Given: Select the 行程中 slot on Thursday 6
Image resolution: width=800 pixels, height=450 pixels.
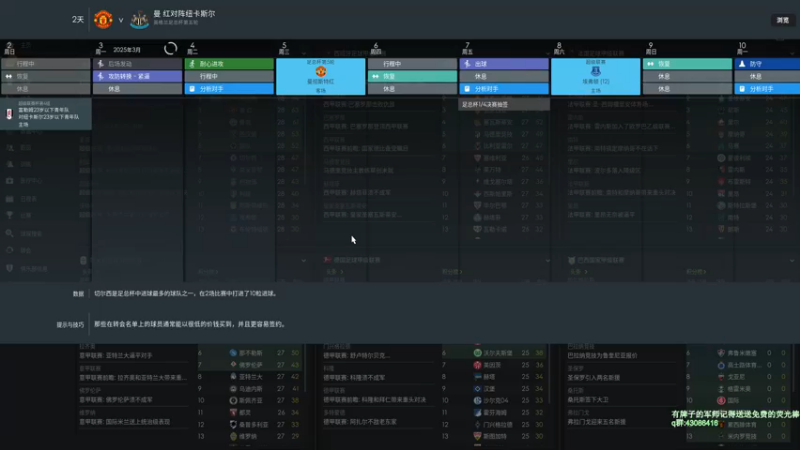Looking at the screenshot, I should click(x=412, y=64).
